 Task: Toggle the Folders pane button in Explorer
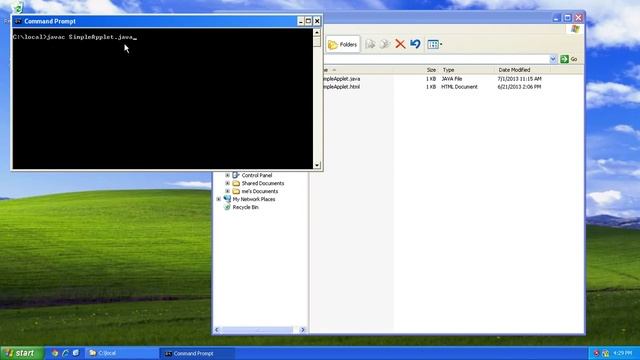(x=342, y=44)
